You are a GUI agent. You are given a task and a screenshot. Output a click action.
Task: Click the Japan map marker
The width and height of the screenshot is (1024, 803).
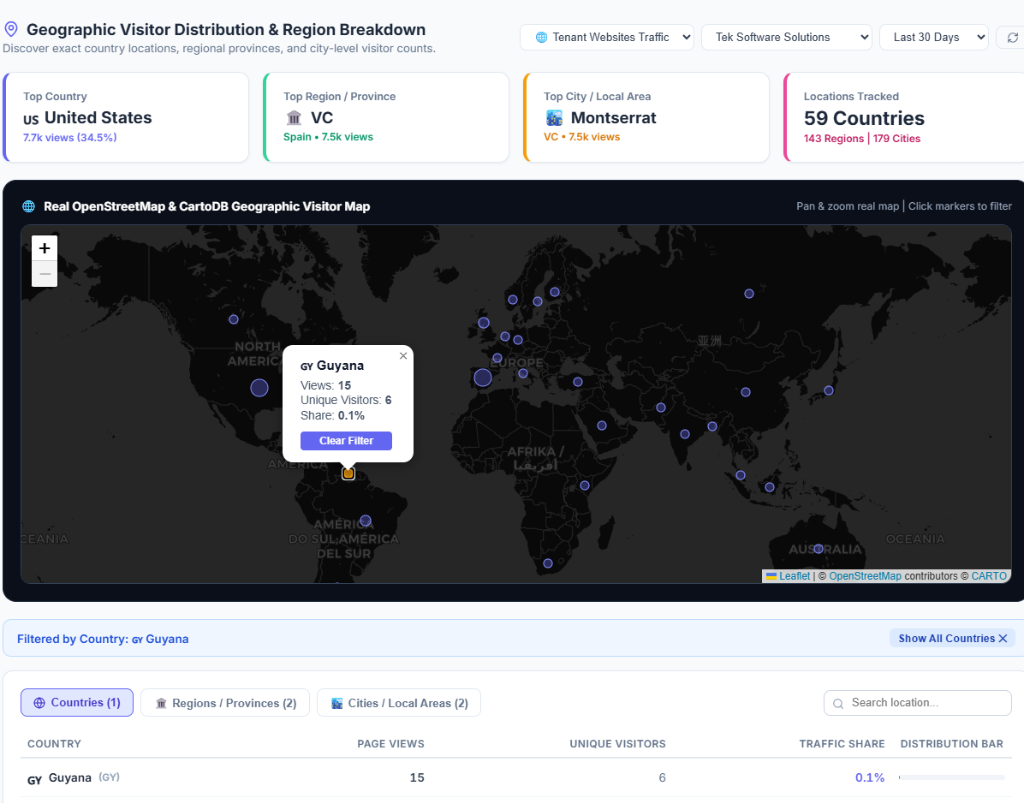(829, 390)
